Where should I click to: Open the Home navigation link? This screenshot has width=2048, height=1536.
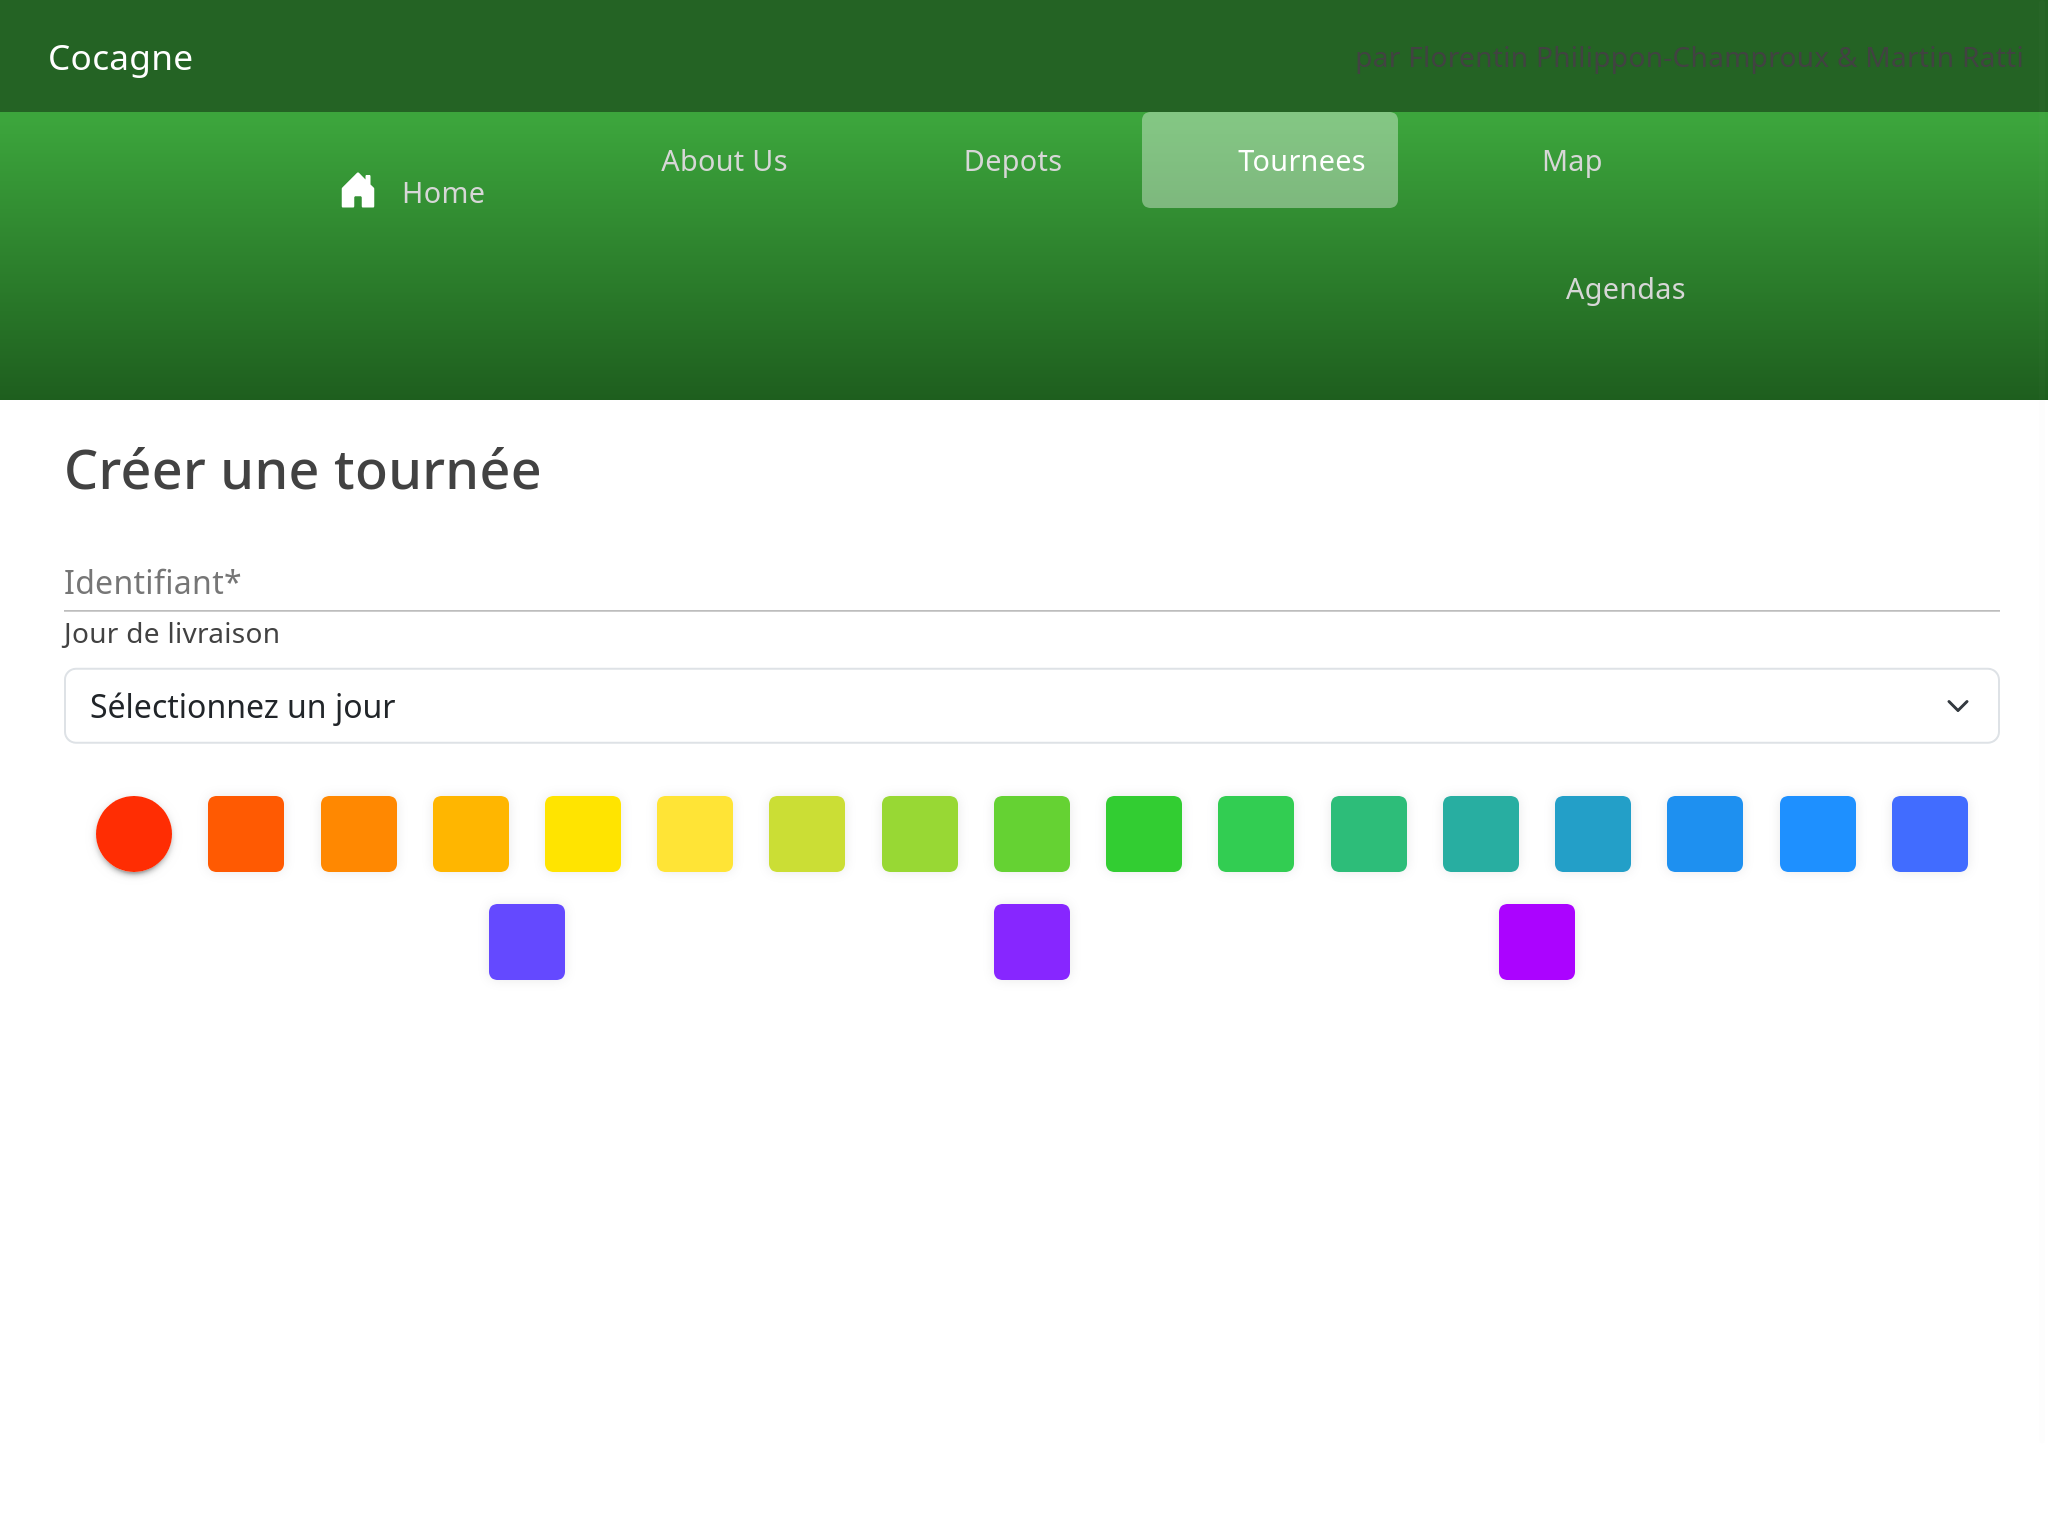442,192
